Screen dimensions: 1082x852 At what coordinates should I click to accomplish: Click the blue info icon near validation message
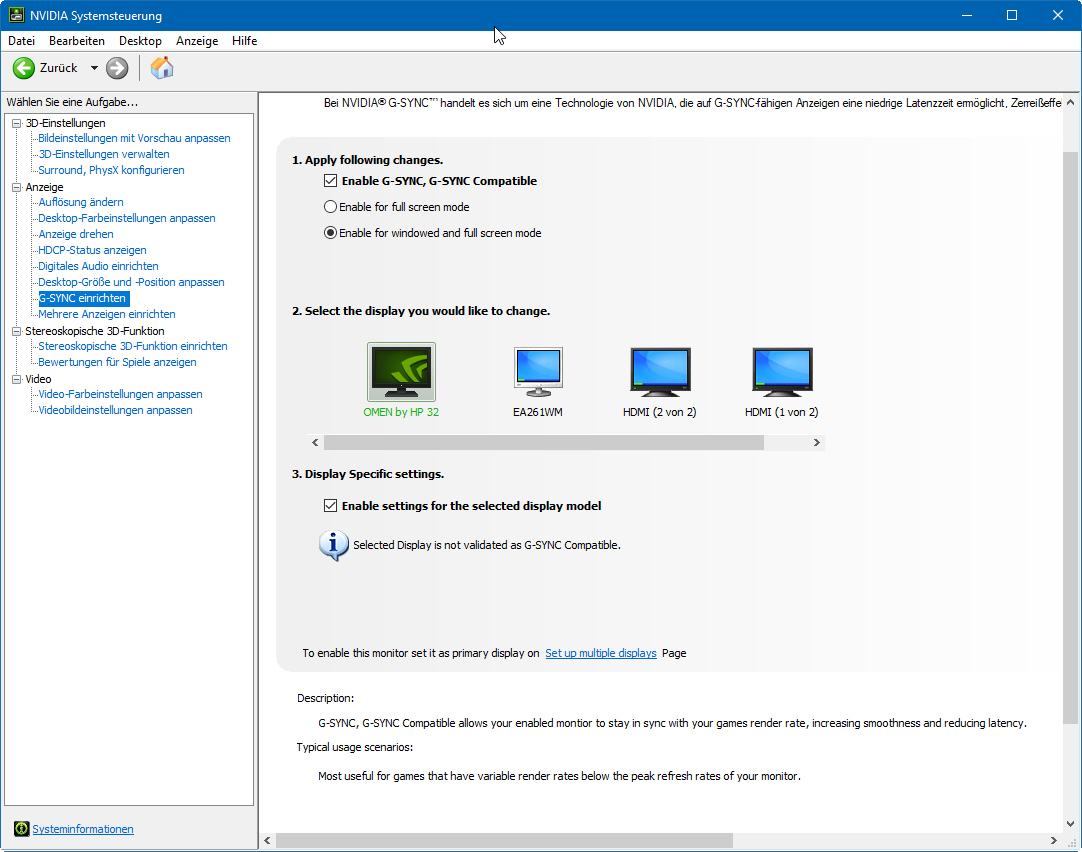click(333, 545)
